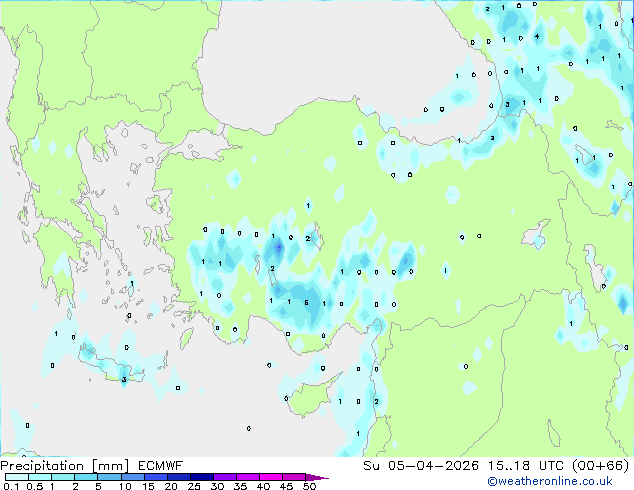Image resolution: width=634 pixels, height=490 pixels.
Task: Click the 'Precipitation' title text
Action: 42,466
